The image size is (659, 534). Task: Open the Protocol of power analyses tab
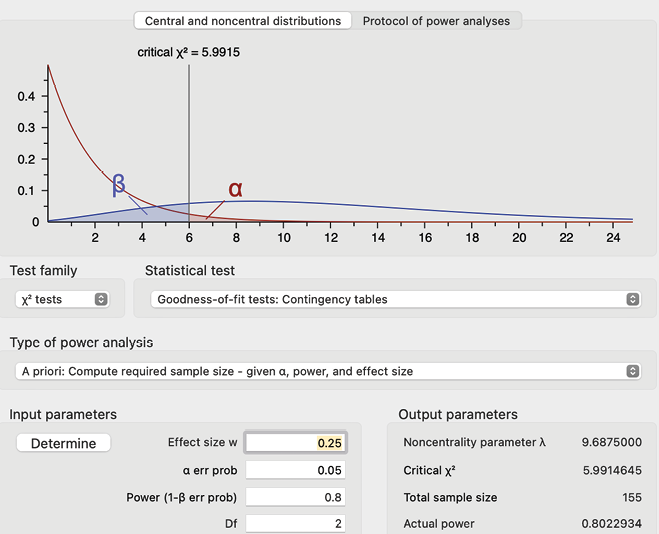pyautogui.click(x=436, y=21)
